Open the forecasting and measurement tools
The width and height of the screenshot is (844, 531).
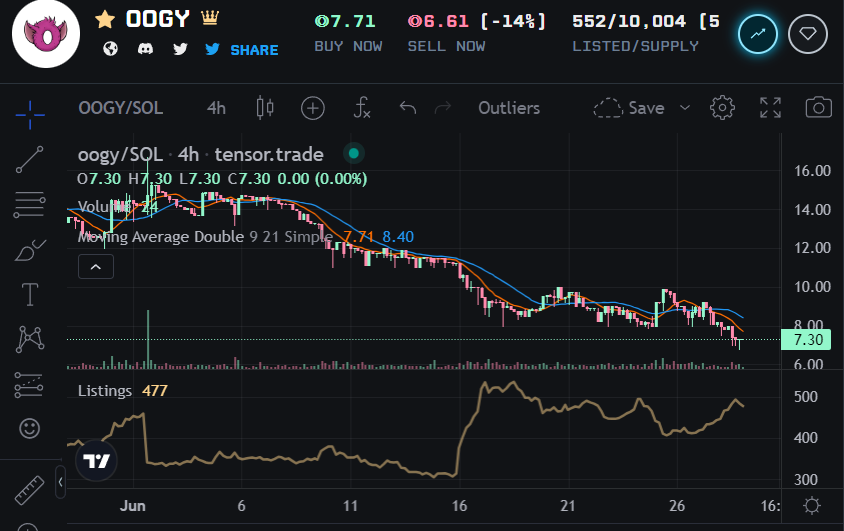point(29,385)
